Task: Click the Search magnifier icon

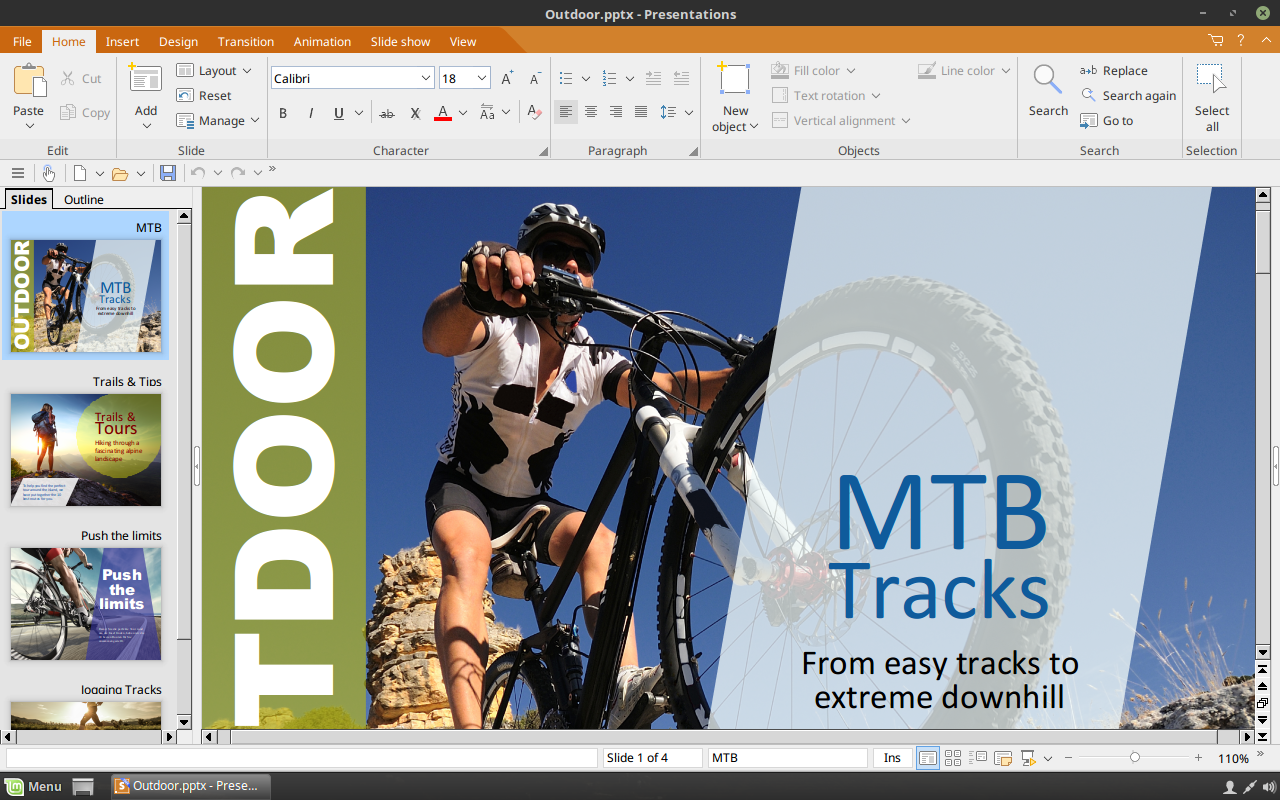Action: 1048,80
